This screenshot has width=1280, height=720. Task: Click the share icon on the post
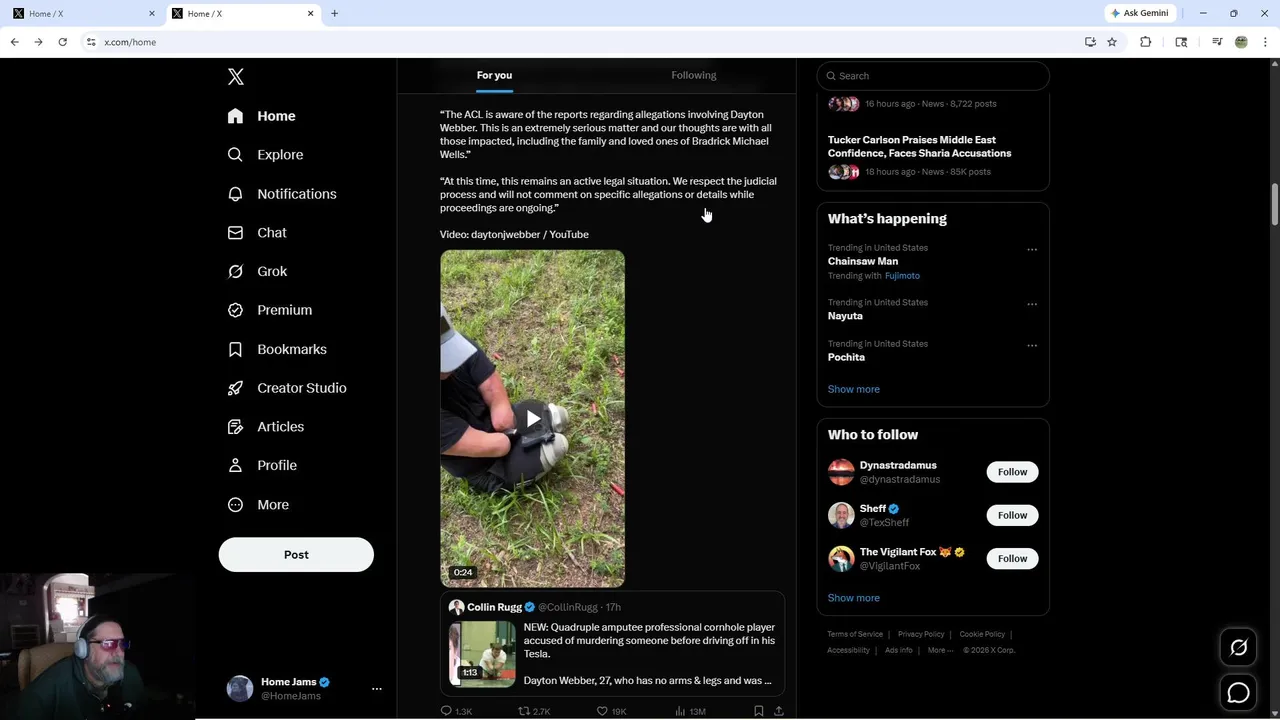click(x=779, y=711)
